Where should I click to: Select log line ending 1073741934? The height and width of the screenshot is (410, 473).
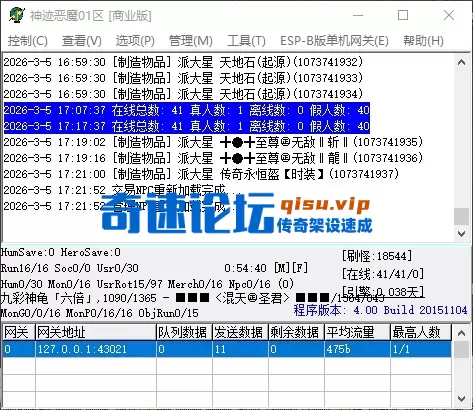(183, 94)
